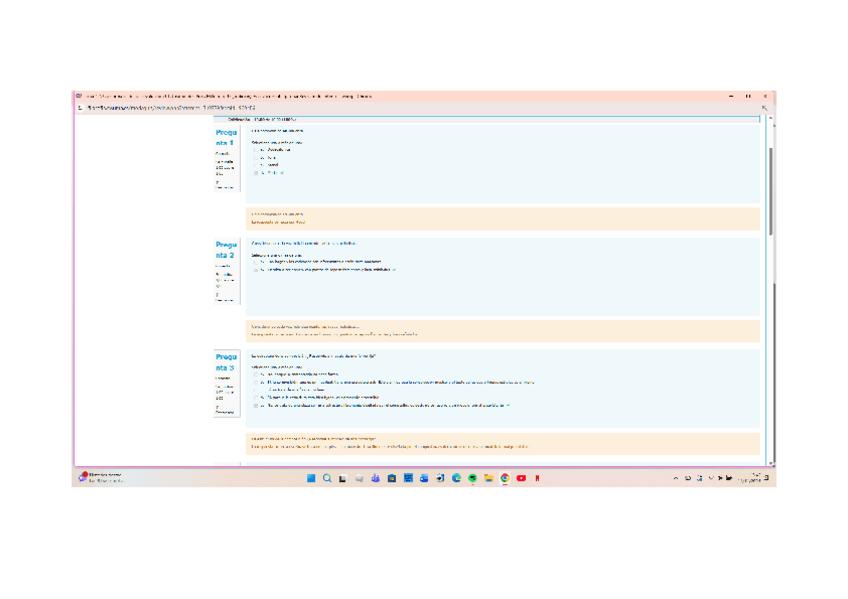Viewport: 848px width, 599px height.
Task: Open File Explorer folder icon in taskbar
Action: pyautogui.click(x=488, y=478)
